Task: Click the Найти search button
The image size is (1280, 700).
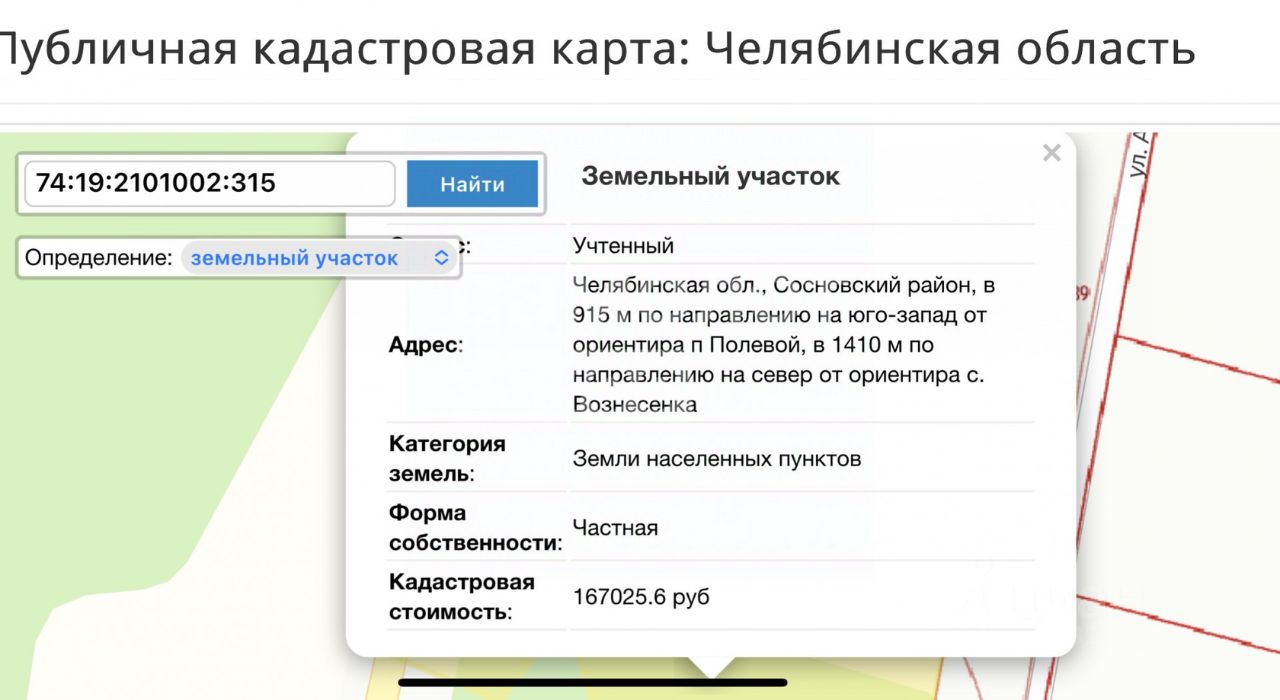Action: [472, 184]
